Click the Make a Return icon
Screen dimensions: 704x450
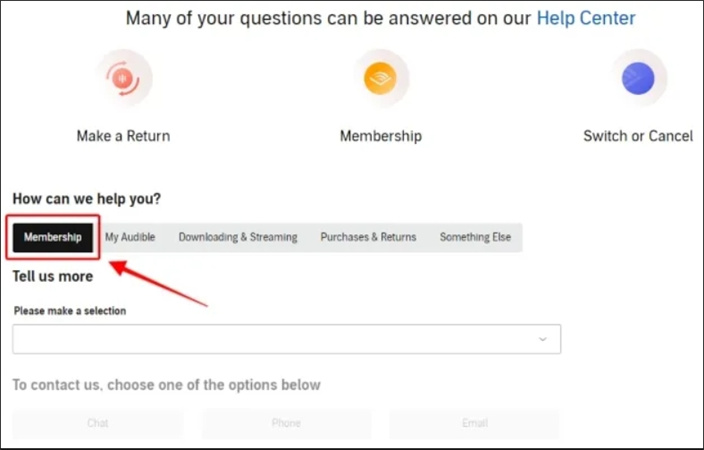tap(124, 79)
